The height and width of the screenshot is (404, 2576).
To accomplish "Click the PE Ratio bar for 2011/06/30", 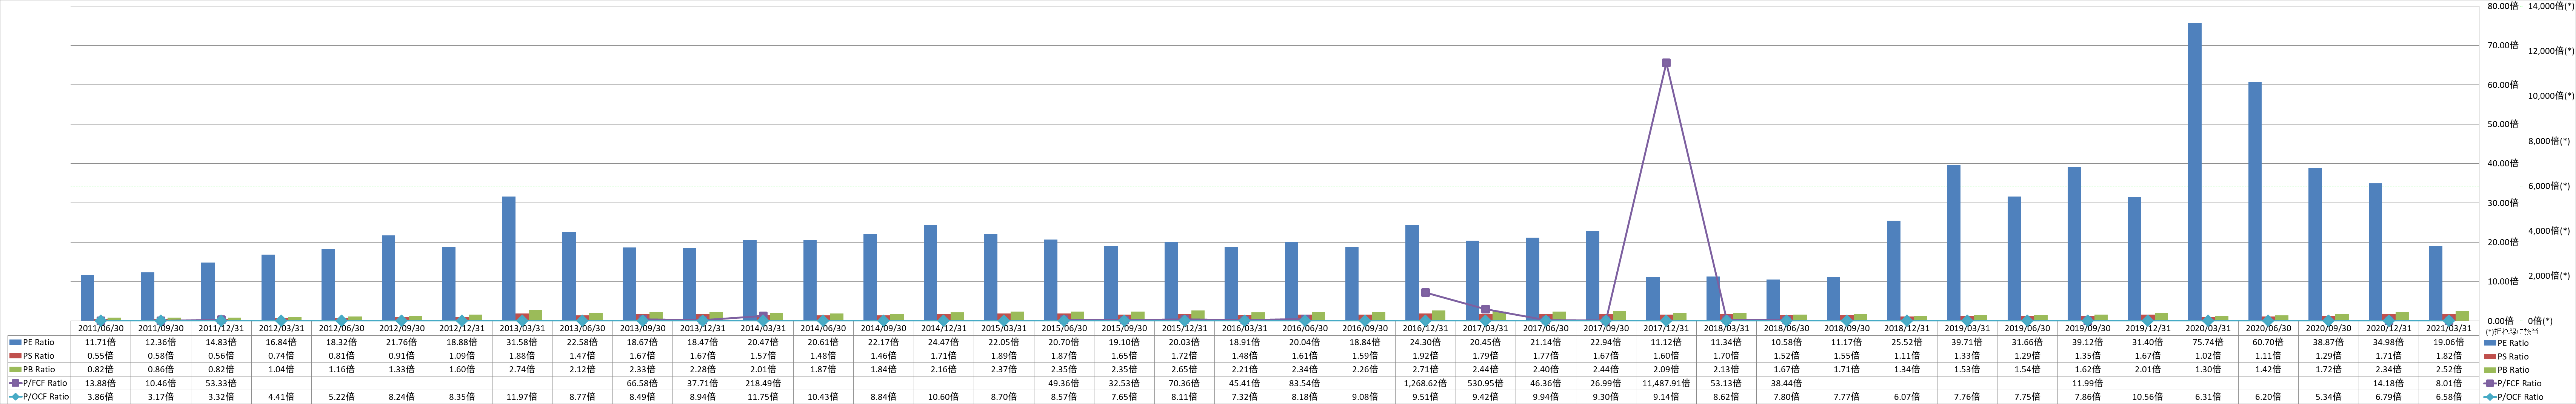I will [x=87, y=298].
